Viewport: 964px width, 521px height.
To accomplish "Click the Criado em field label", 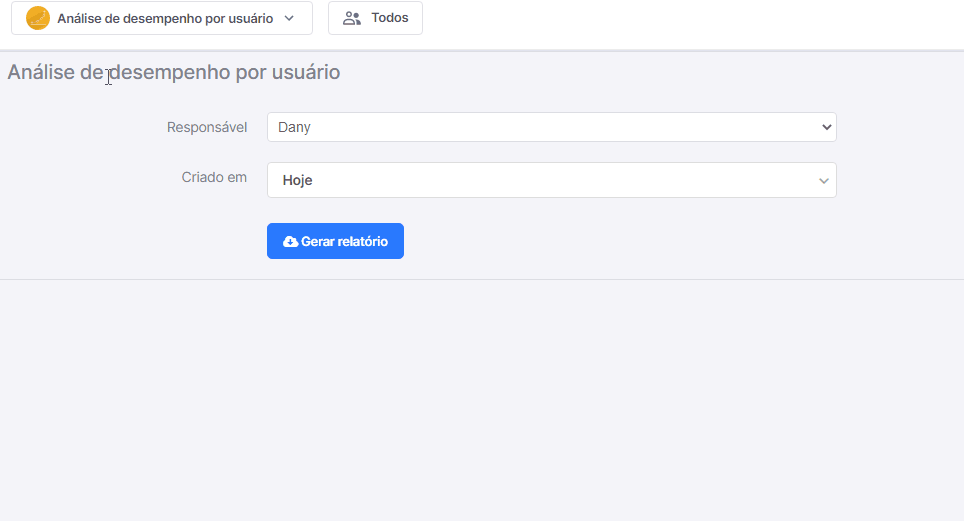I will pos(214,177).
